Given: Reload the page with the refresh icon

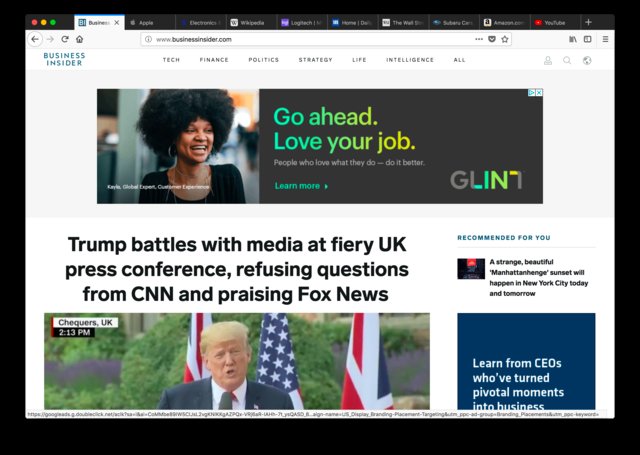Looking at the screenshot, I should click(x=65, y=39).
